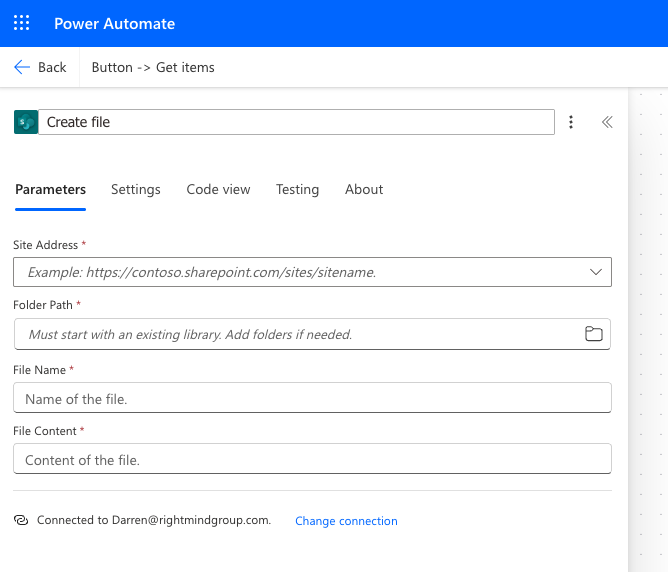The image size is (668, 572).
Task: Click the SharePoint Create file action icon
Action: pyautogui.click(x=26, y=122)
